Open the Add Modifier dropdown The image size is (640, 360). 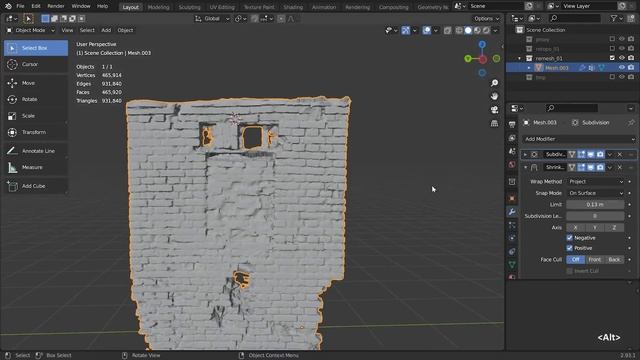579,139
